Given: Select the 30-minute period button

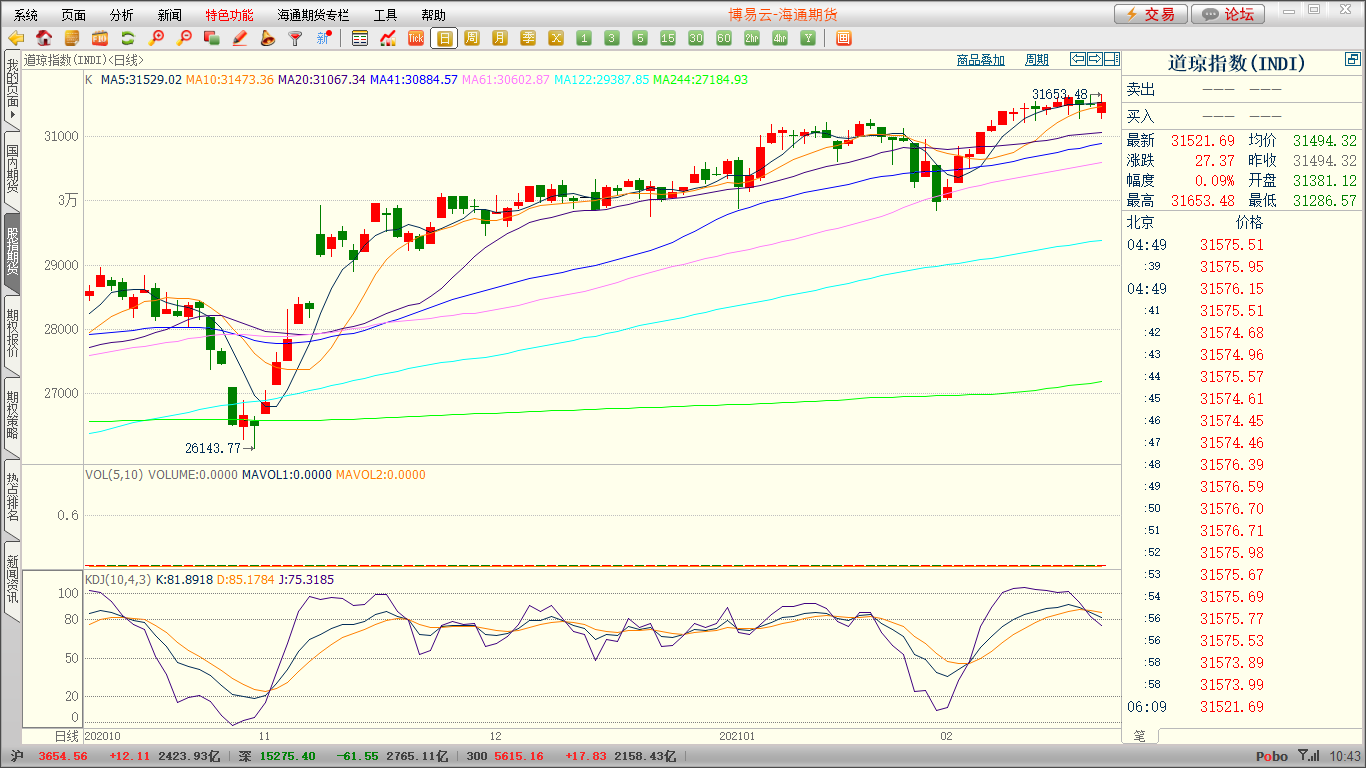Looking at the screenshot, I should [x=696, y=38].
